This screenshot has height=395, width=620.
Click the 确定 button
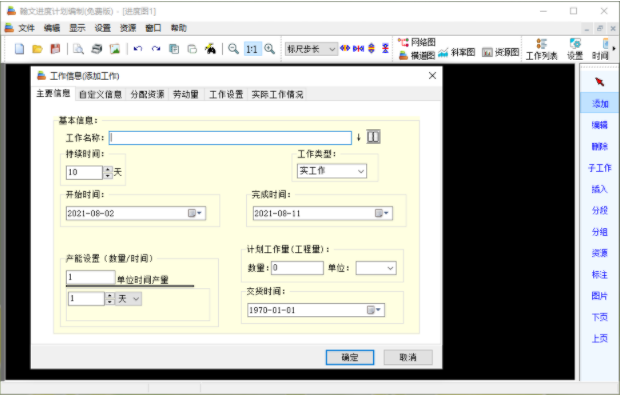click(350, 357)
